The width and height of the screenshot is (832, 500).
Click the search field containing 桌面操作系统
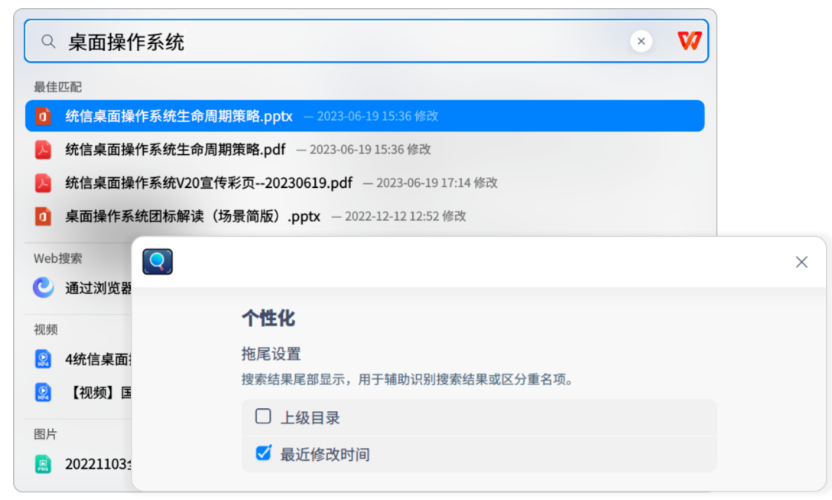(x=366, y=41)
